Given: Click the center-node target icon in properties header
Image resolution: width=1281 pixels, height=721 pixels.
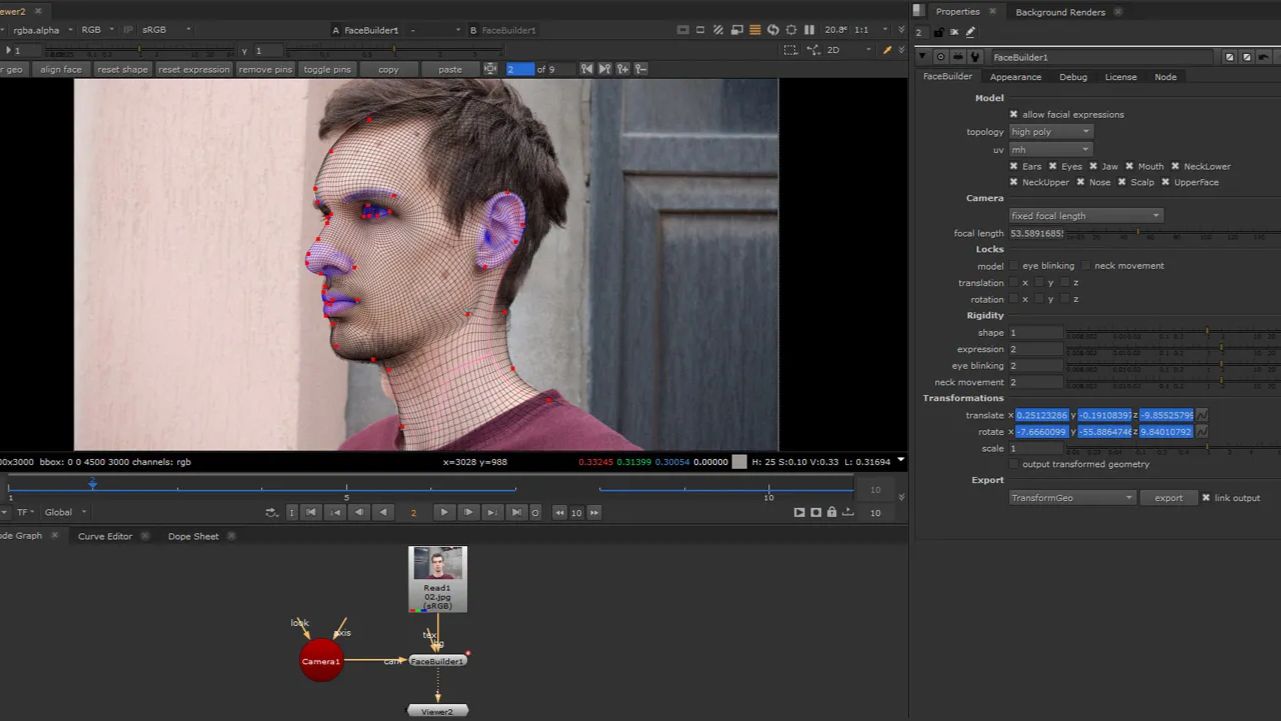Looking at the screenshot, I should (x=940, y=57).
